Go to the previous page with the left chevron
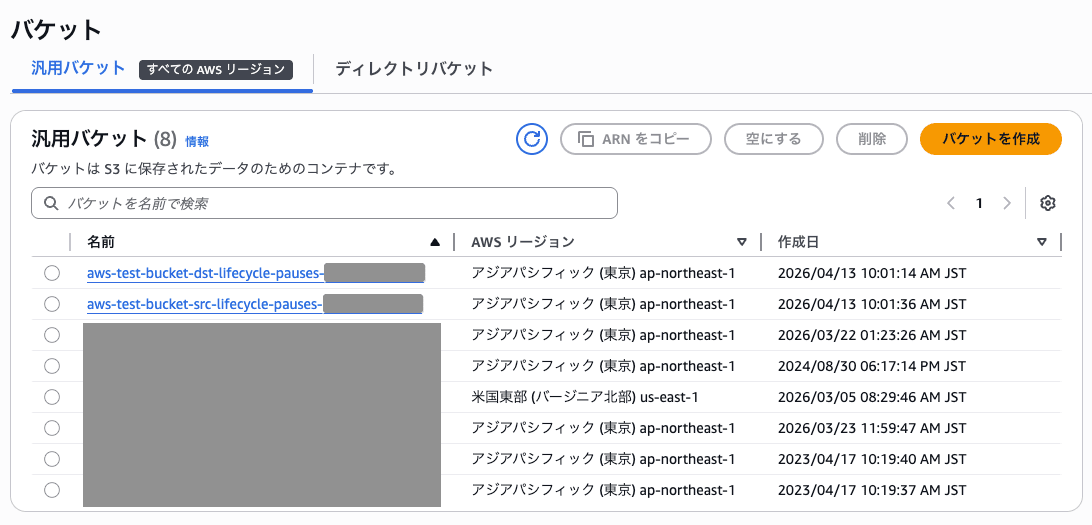 point(951,203)
